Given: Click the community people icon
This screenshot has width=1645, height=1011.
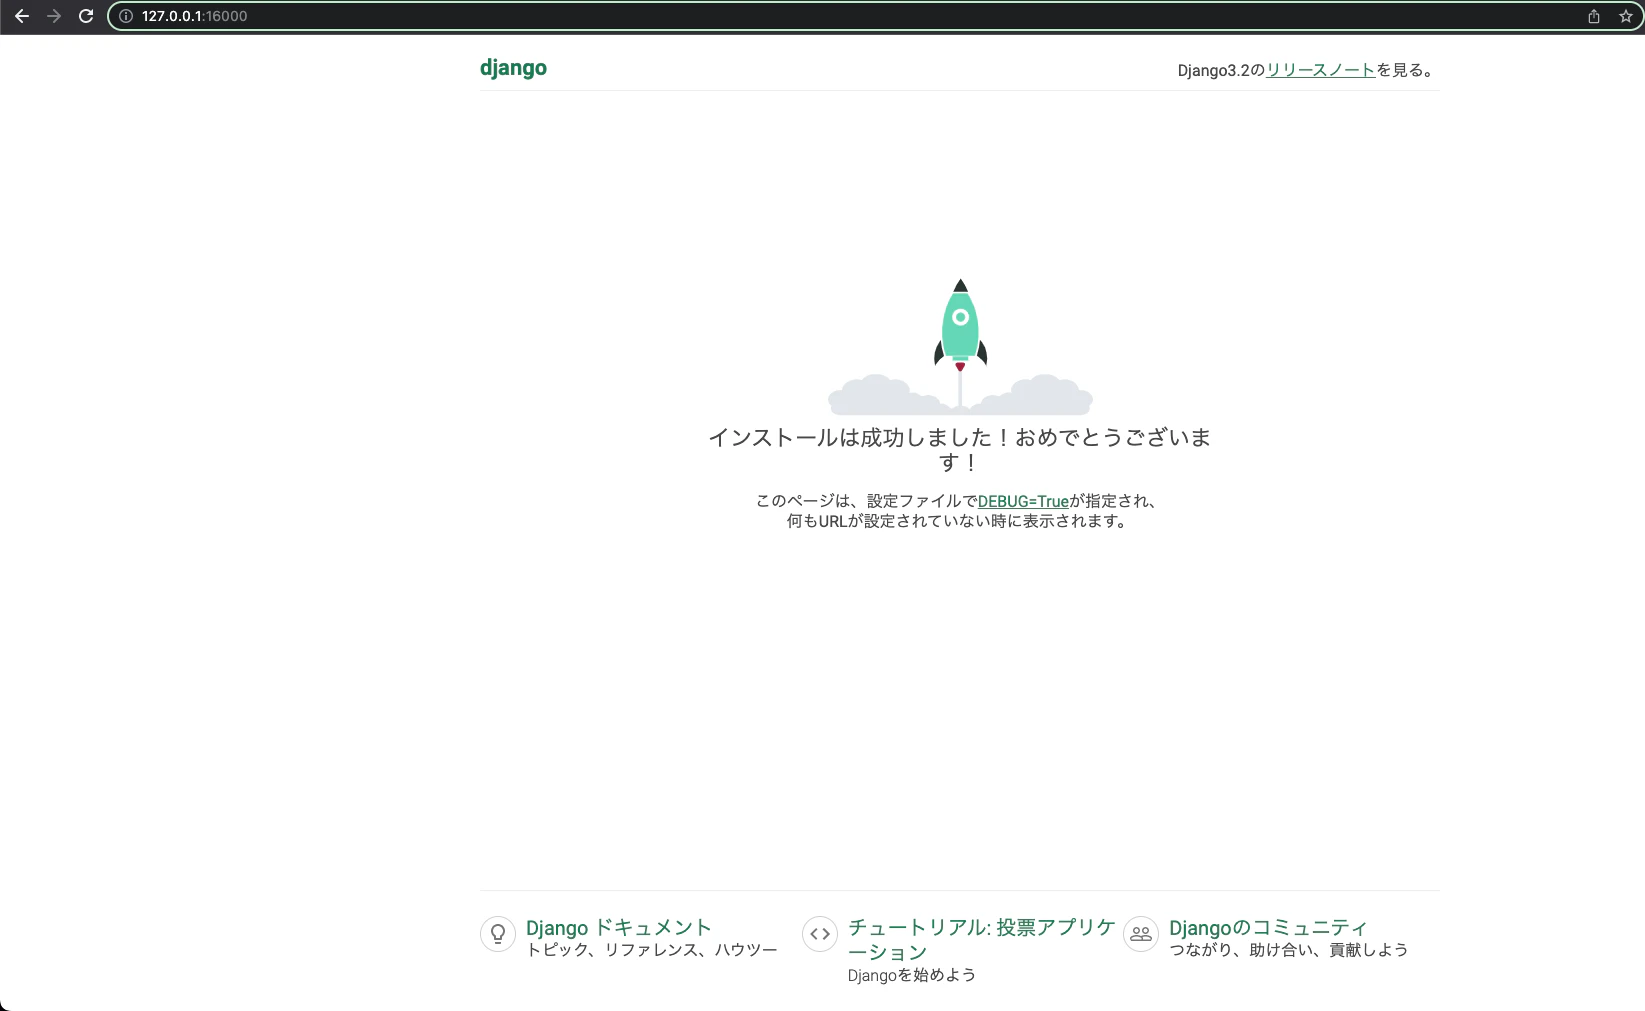Looking at the screenshot, I should click(1140, 934).
